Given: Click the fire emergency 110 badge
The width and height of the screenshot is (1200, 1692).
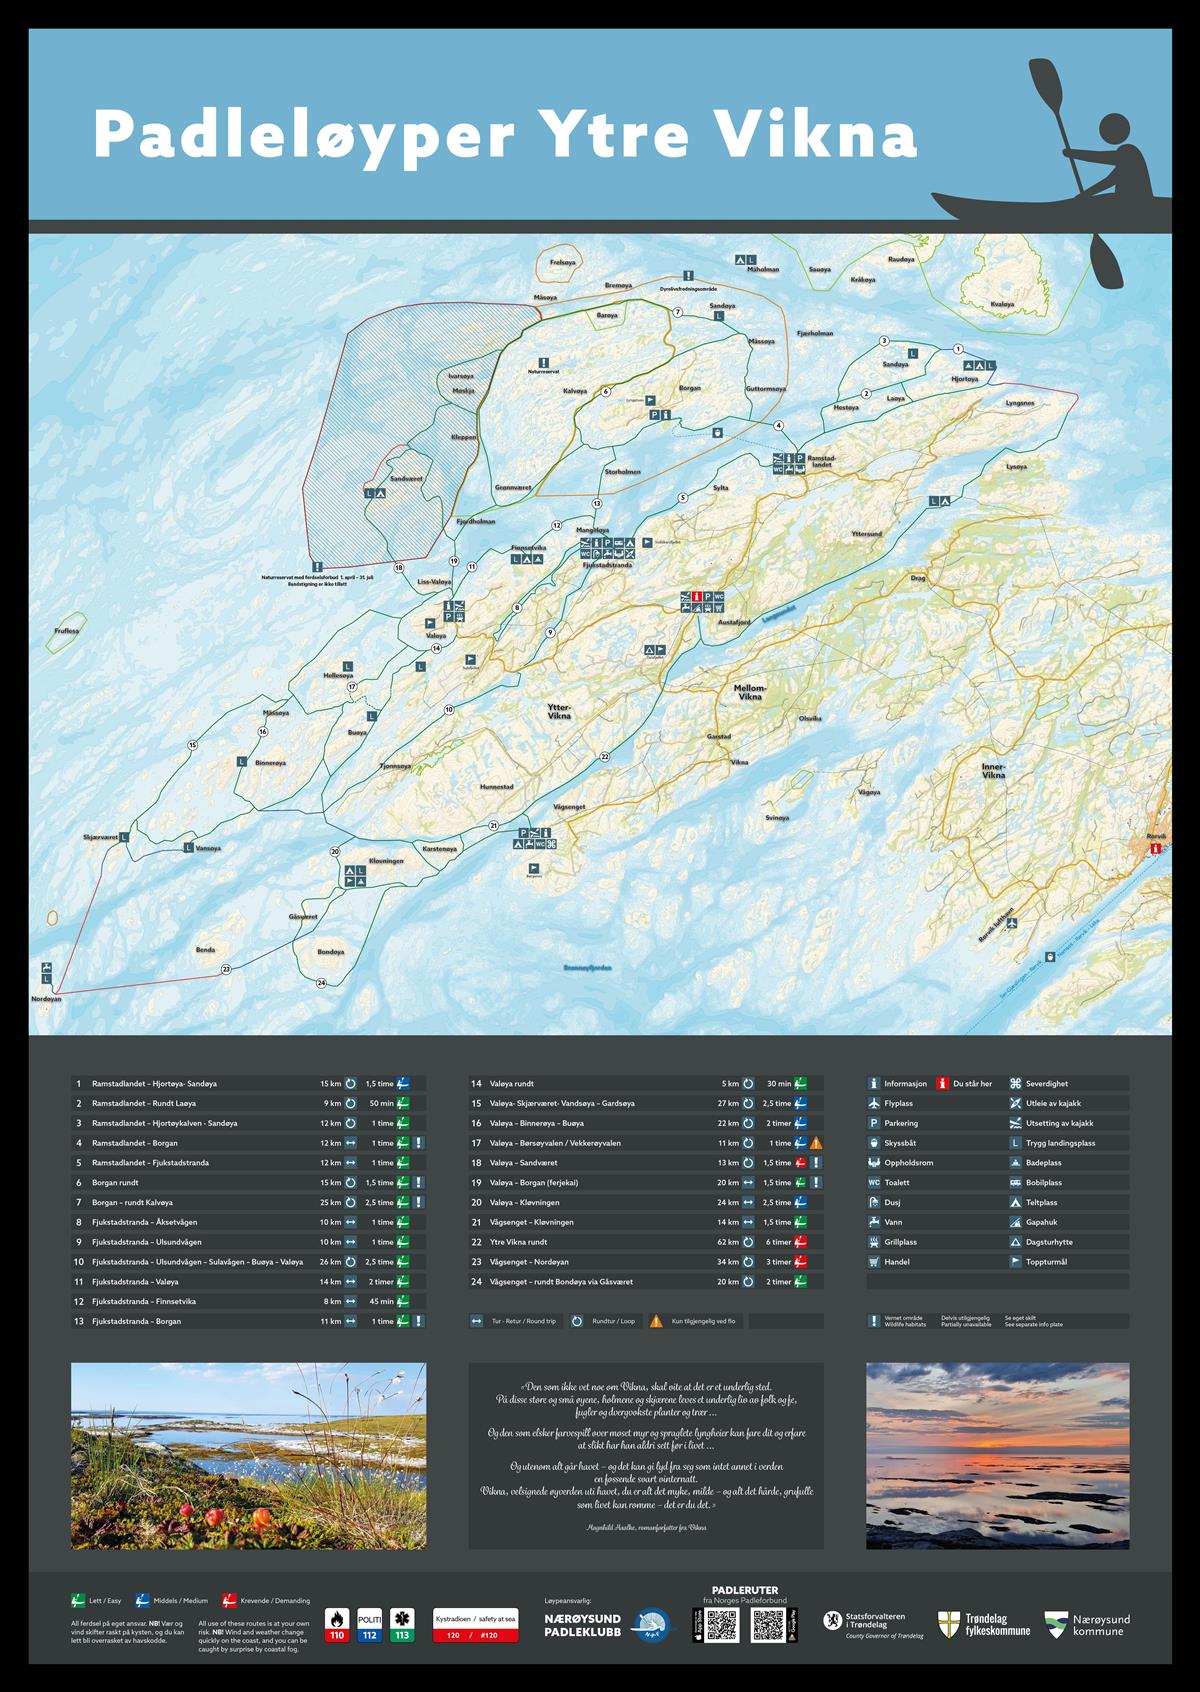Looking at the screenshot, I should [x=338, y=1625].
